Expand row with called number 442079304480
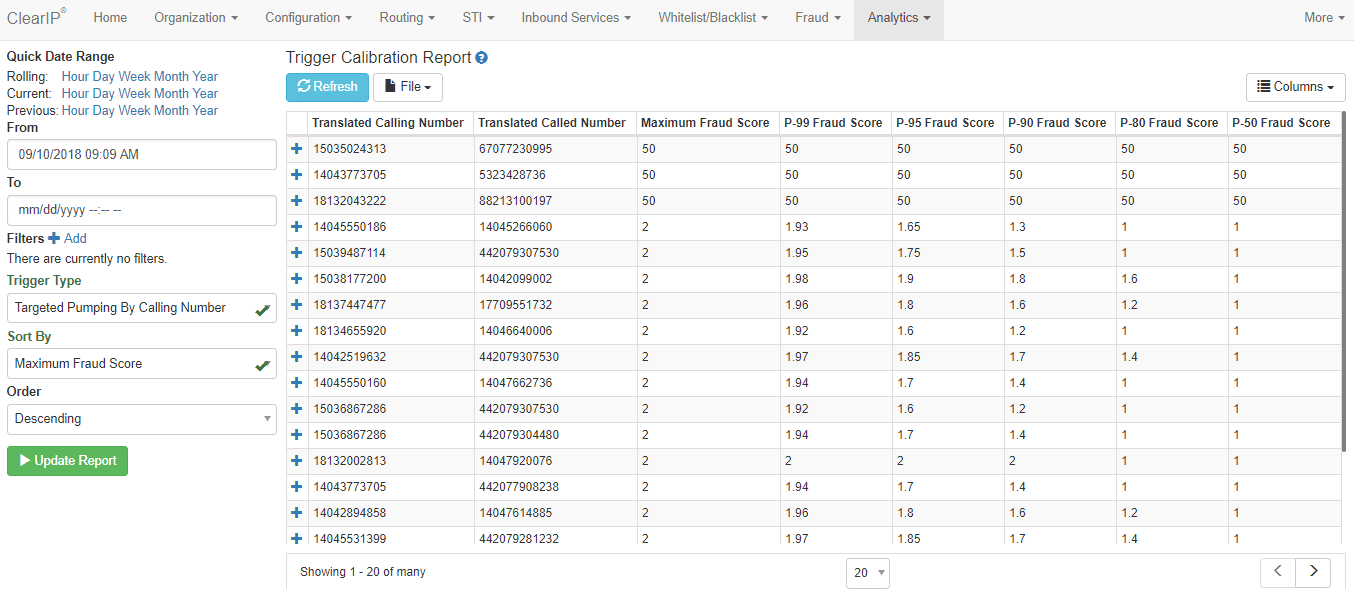Screen dimensions: 1354x589 pos(296,435)
